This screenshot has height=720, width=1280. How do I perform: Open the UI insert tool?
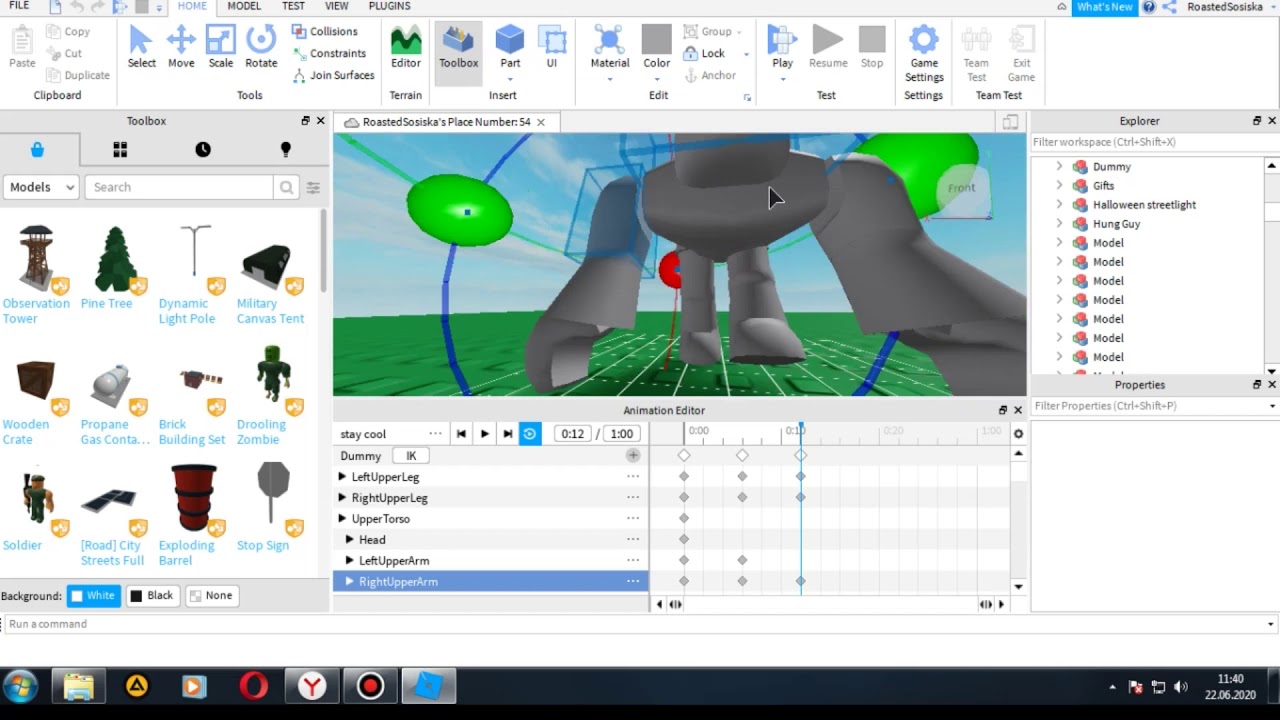552,48
